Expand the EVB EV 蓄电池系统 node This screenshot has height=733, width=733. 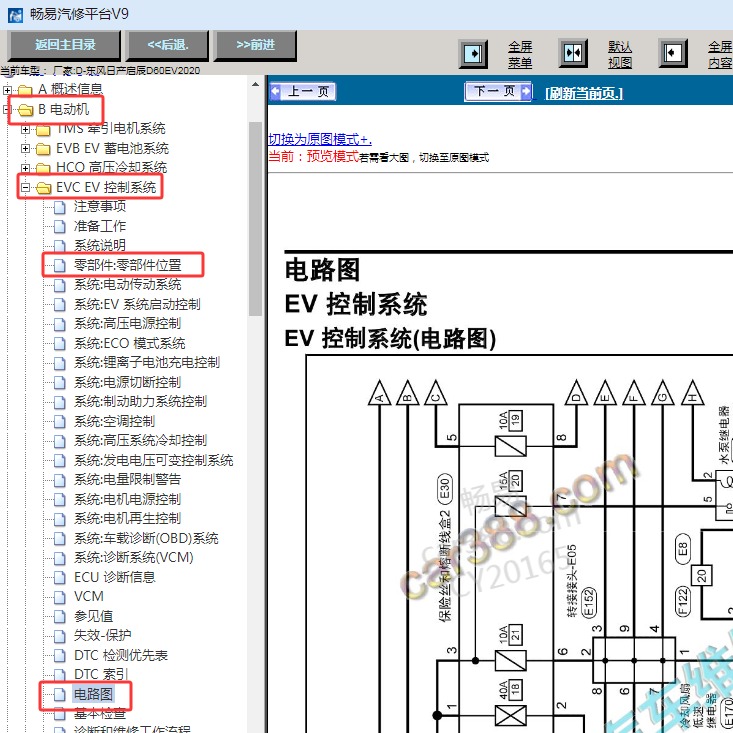coord(25,149)
